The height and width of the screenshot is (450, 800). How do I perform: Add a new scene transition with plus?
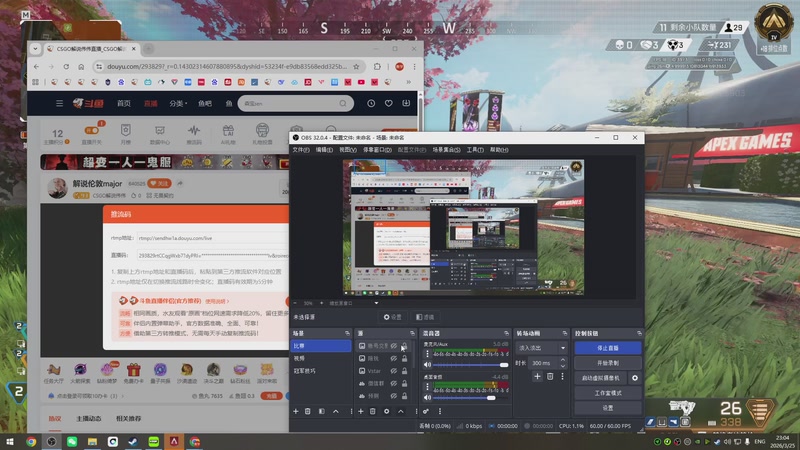[x=537, y=376]
